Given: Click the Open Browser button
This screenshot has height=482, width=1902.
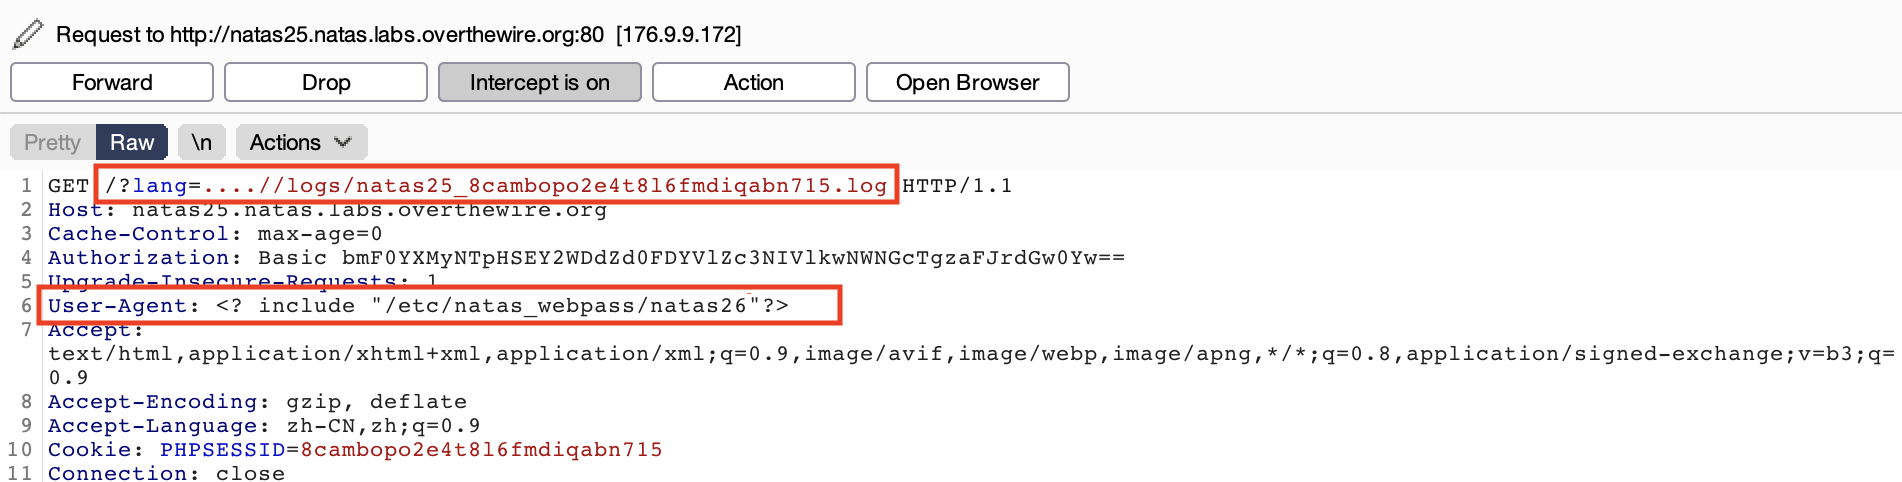Looking at the screenshot, I should (x=967, y=82).
